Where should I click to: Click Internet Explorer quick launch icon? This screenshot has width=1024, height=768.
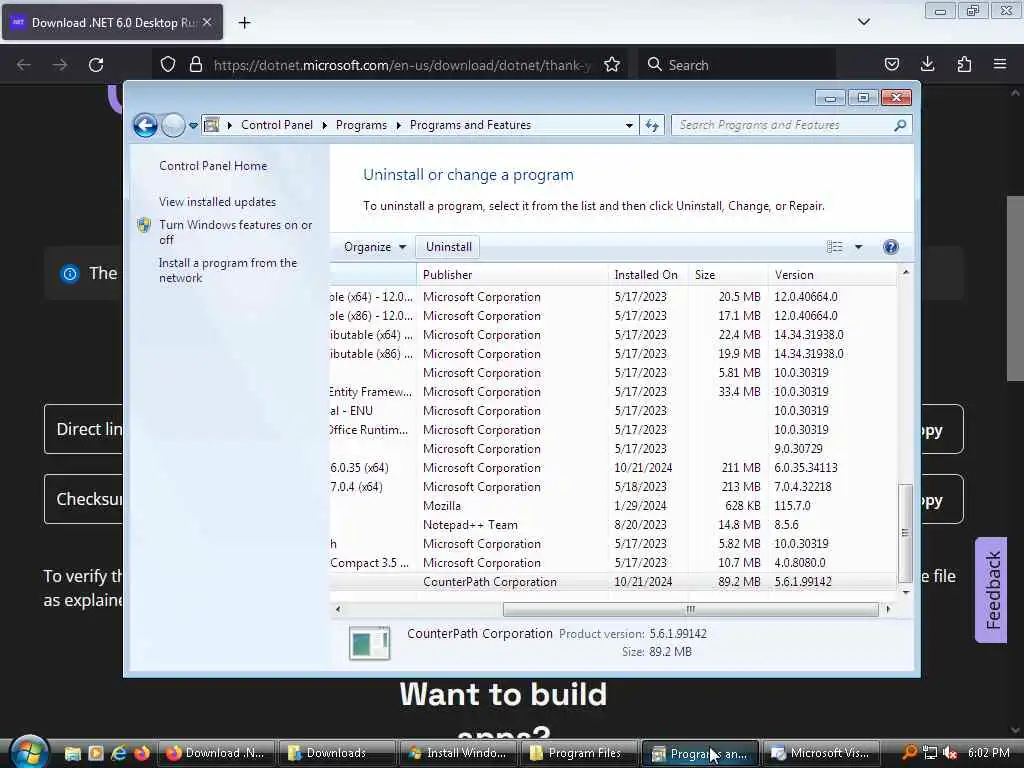(118, 753)
